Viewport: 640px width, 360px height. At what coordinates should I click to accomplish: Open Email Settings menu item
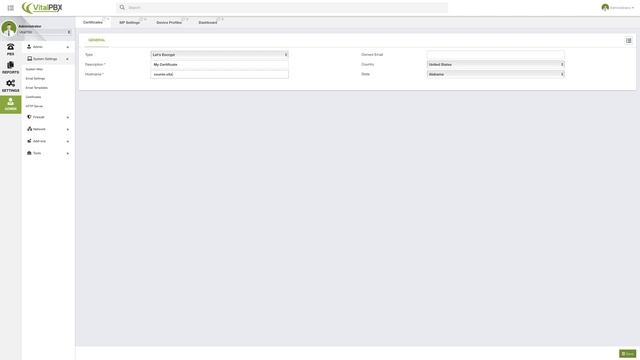(x=36, y=78)
